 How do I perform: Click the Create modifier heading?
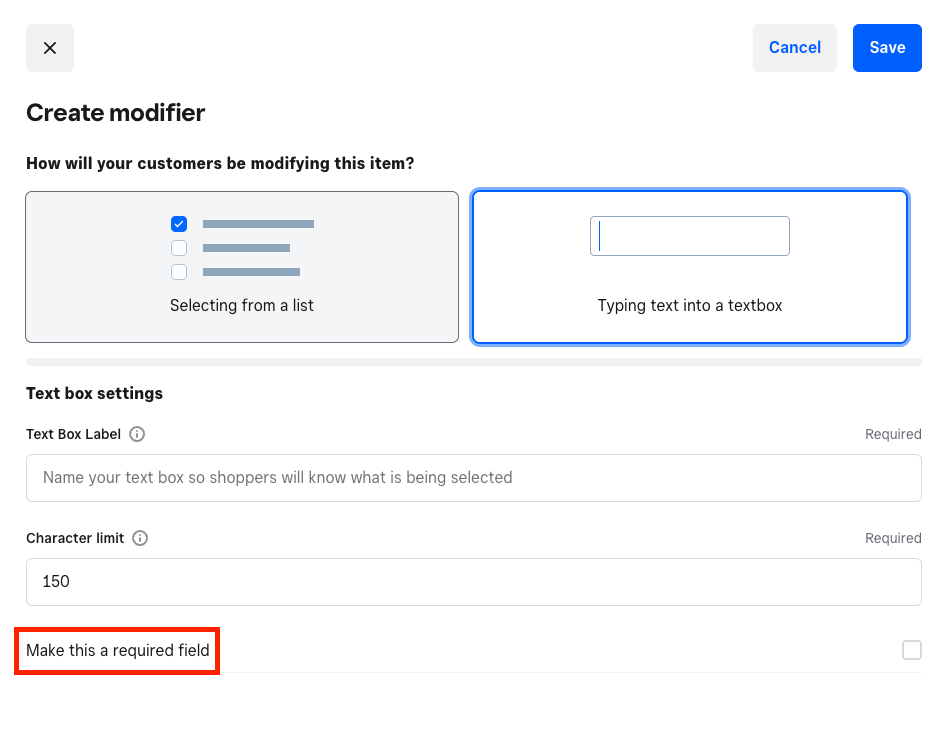115,113
